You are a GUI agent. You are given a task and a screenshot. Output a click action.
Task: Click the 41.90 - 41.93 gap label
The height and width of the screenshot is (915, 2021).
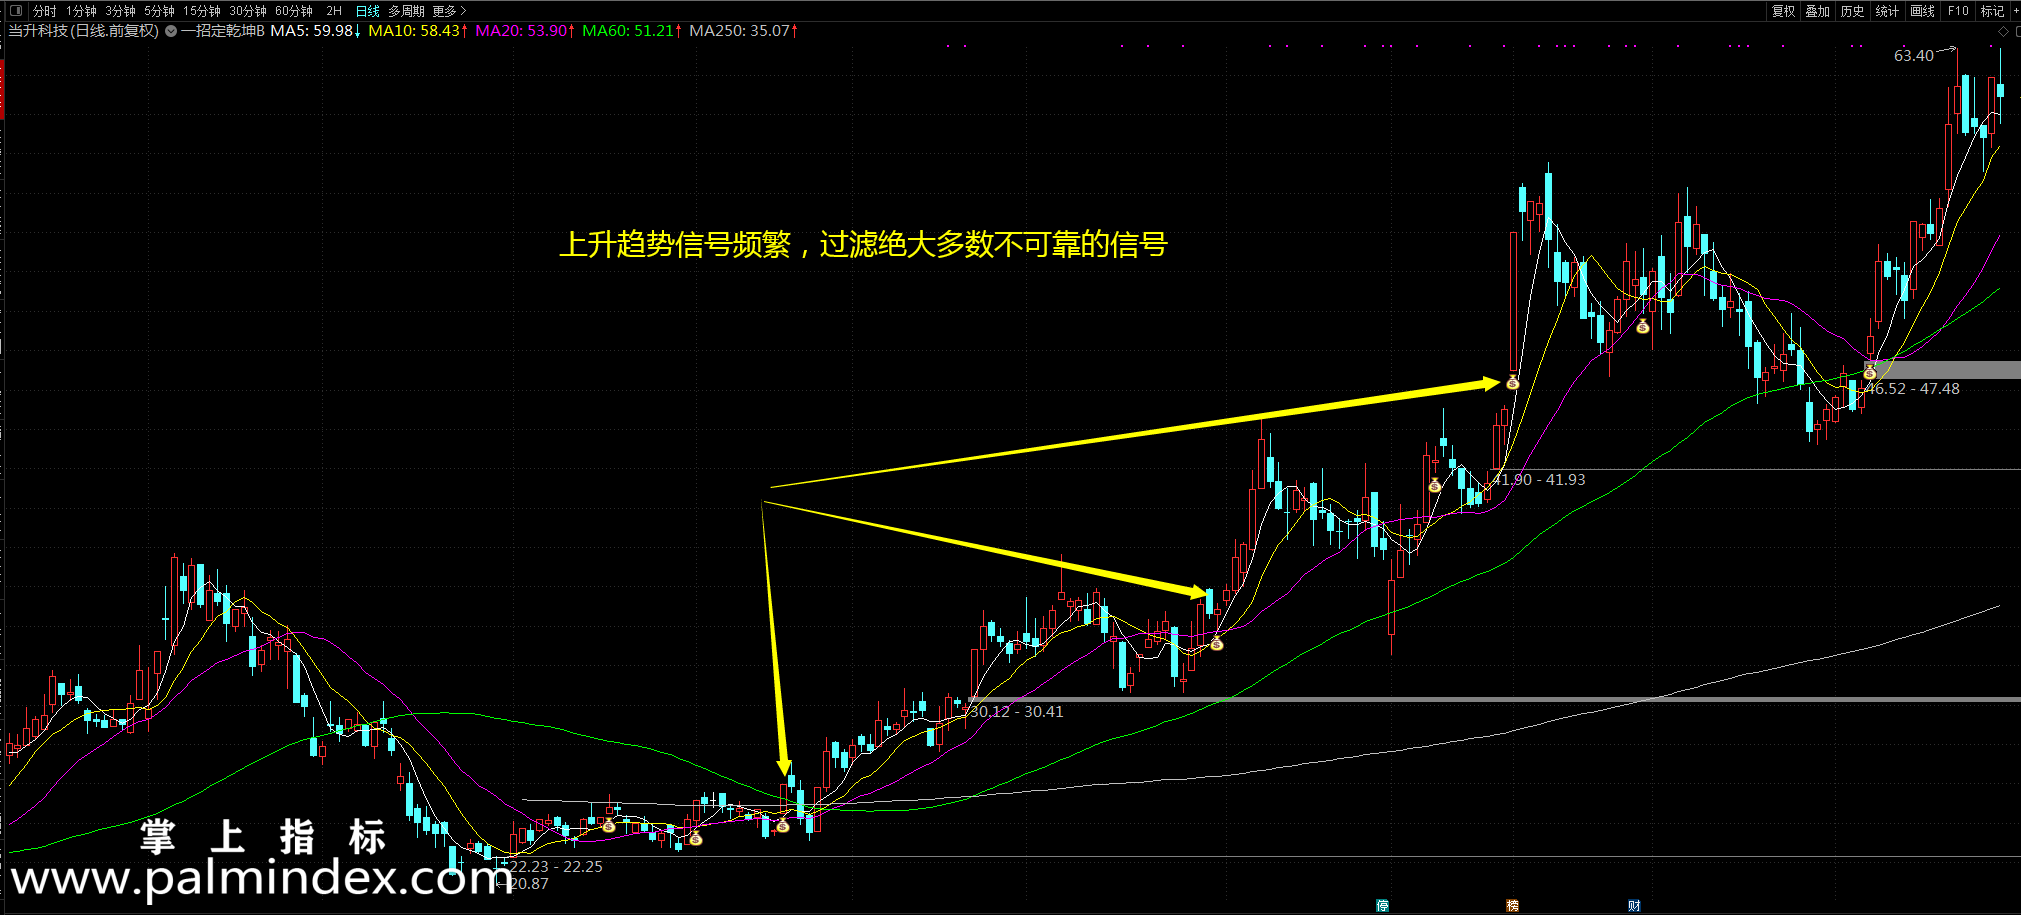coord(1540,480)
